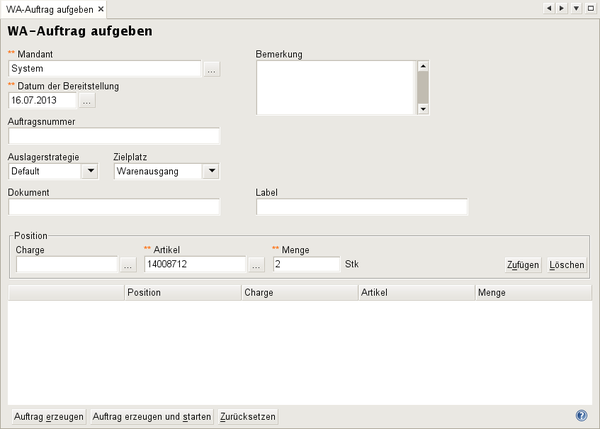Open the Charge lookup button
600x429 pixels.
128,264
